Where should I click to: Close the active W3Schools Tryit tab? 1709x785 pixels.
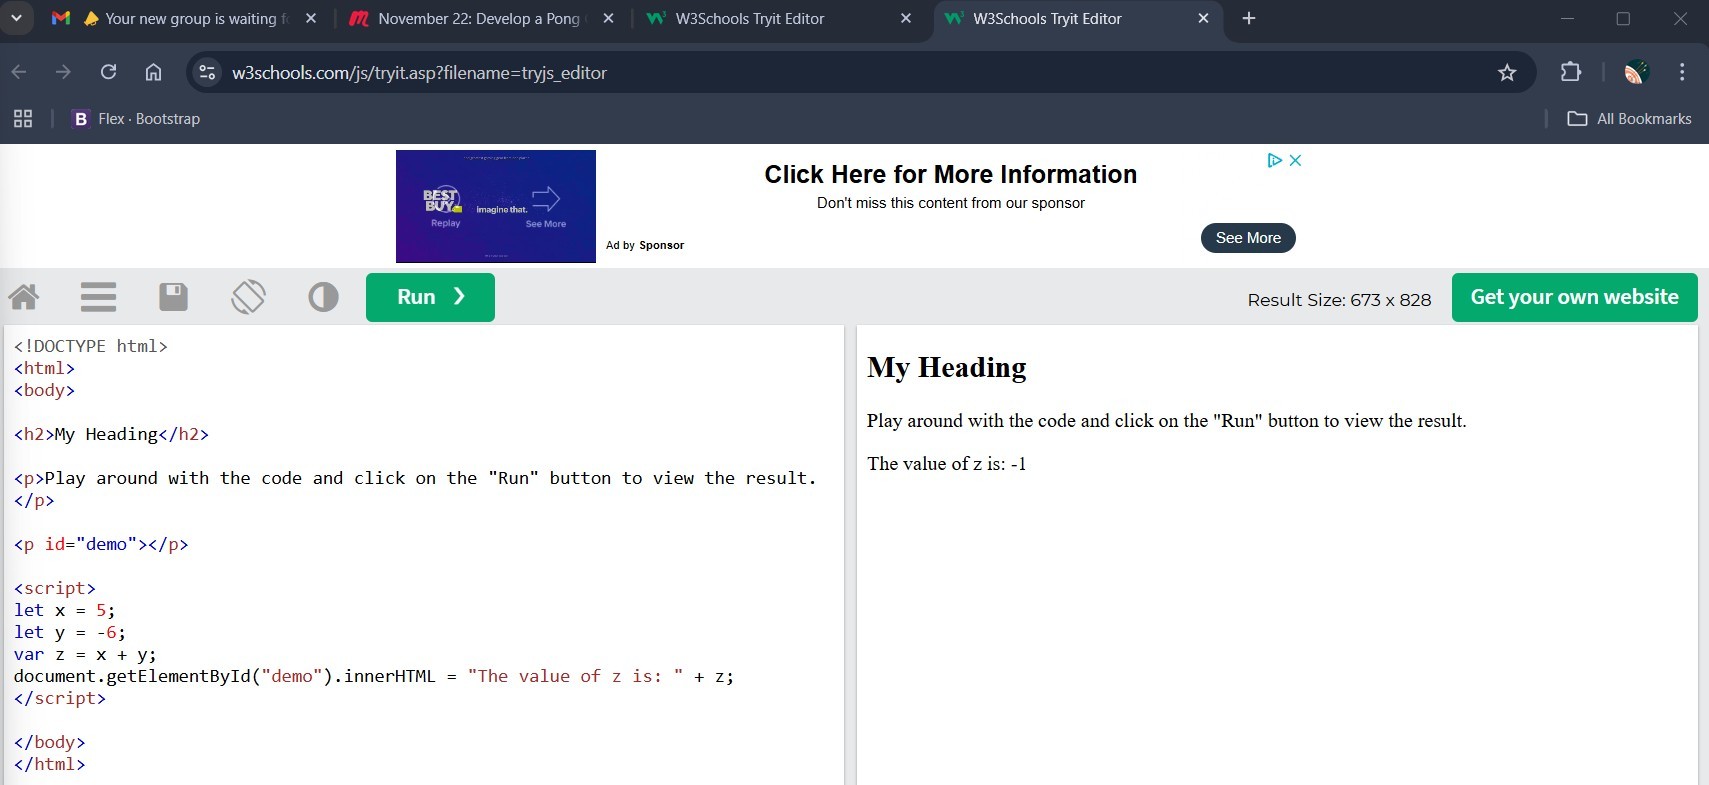coord(1203,18)
